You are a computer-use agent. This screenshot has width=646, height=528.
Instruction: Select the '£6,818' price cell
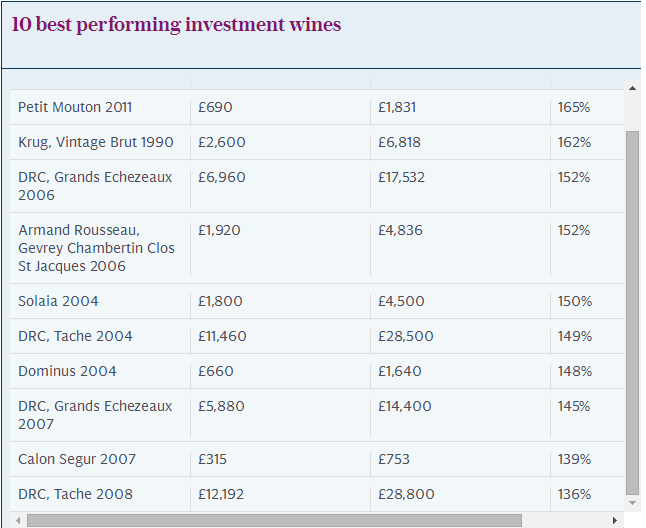pos(460,142)
